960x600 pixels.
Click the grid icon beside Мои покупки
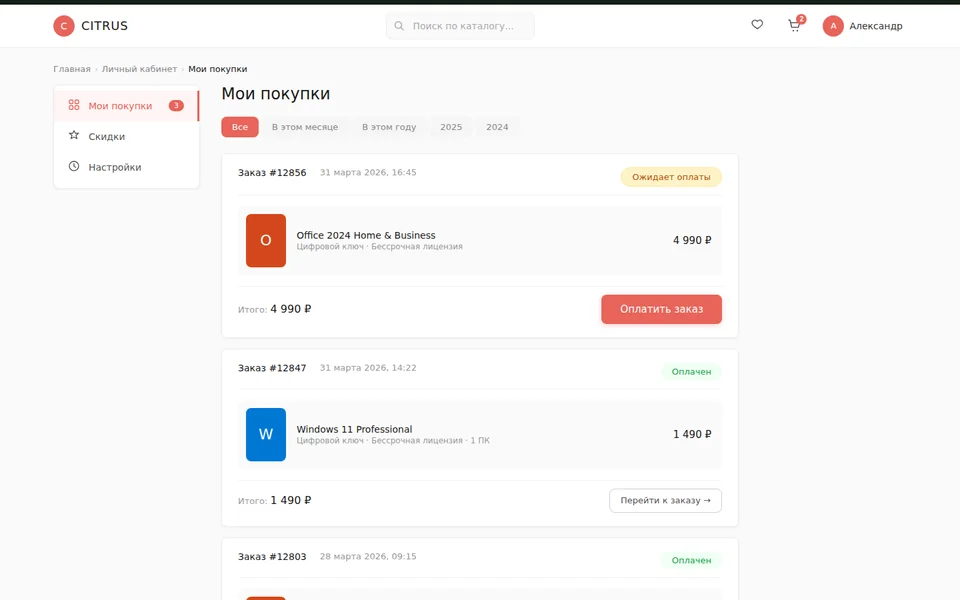pos(74,105)
